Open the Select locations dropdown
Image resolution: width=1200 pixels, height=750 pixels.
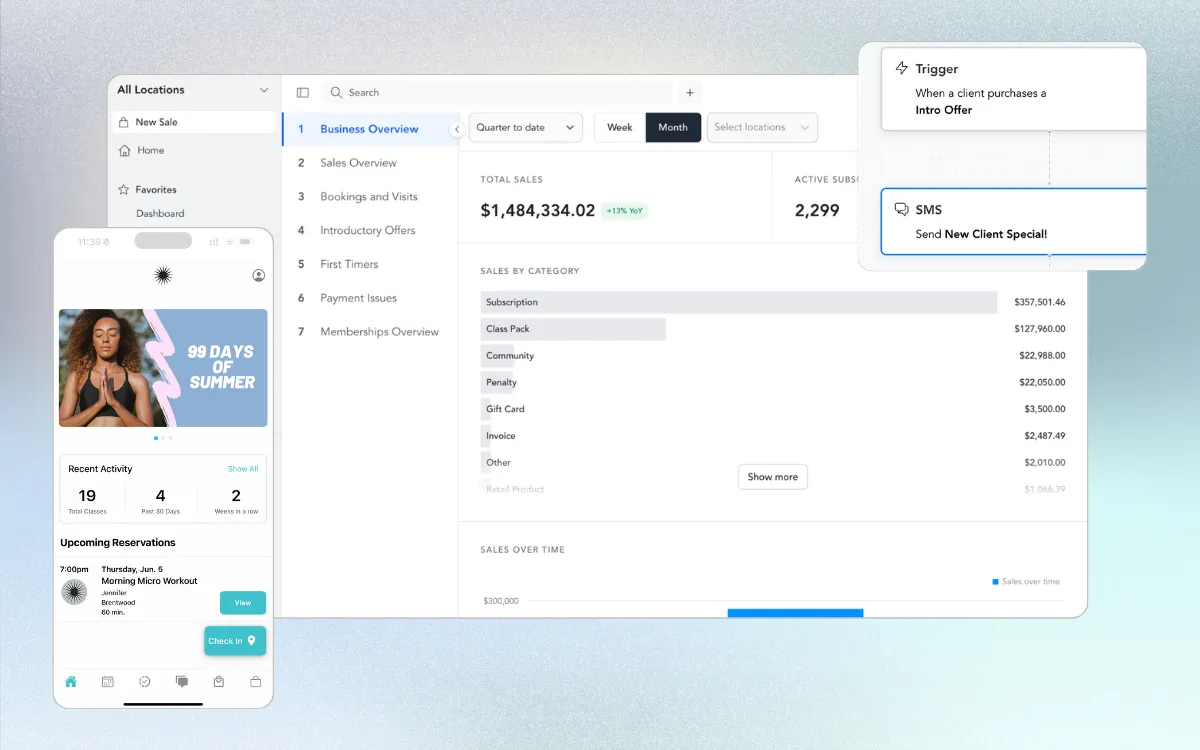(x=762, y=127)
